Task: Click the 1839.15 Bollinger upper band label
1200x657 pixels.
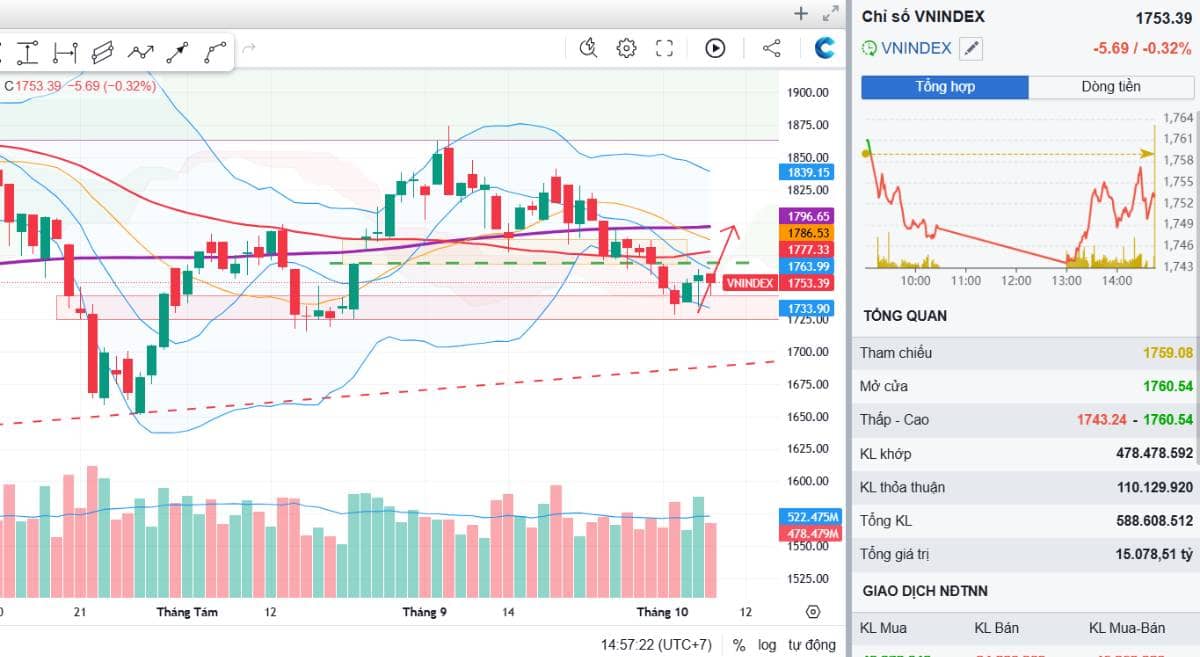Action: [809, 172]
